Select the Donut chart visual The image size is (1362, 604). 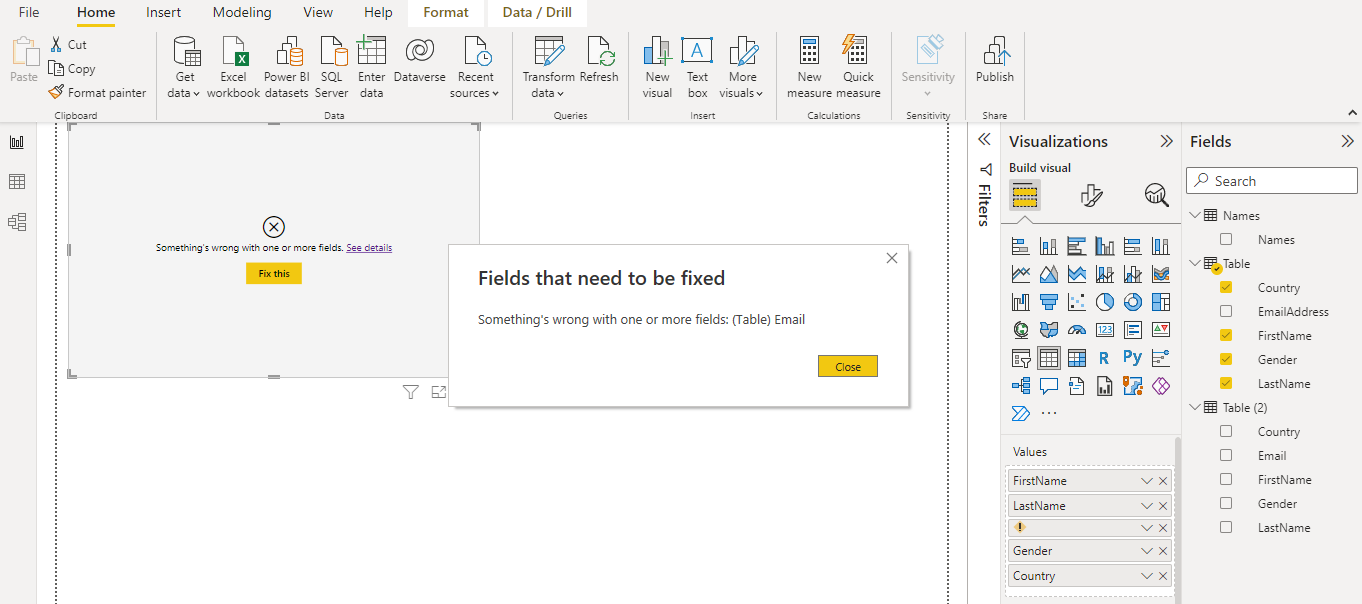[1133, 302]
